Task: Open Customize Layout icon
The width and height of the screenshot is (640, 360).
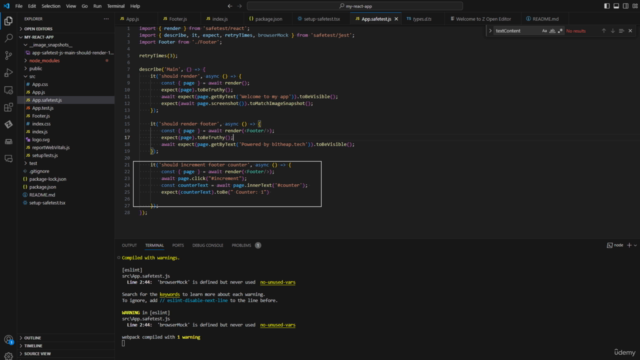Action: 635,6
